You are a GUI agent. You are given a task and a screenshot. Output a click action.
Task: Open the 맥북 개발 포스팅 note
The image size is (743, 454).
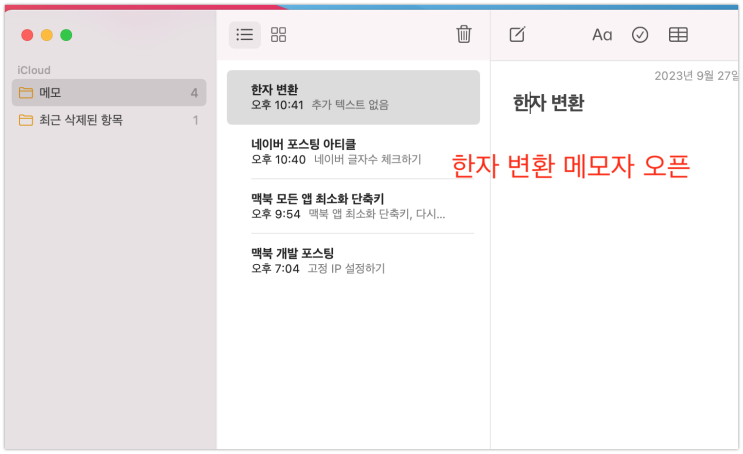click(x=353, y=261)
